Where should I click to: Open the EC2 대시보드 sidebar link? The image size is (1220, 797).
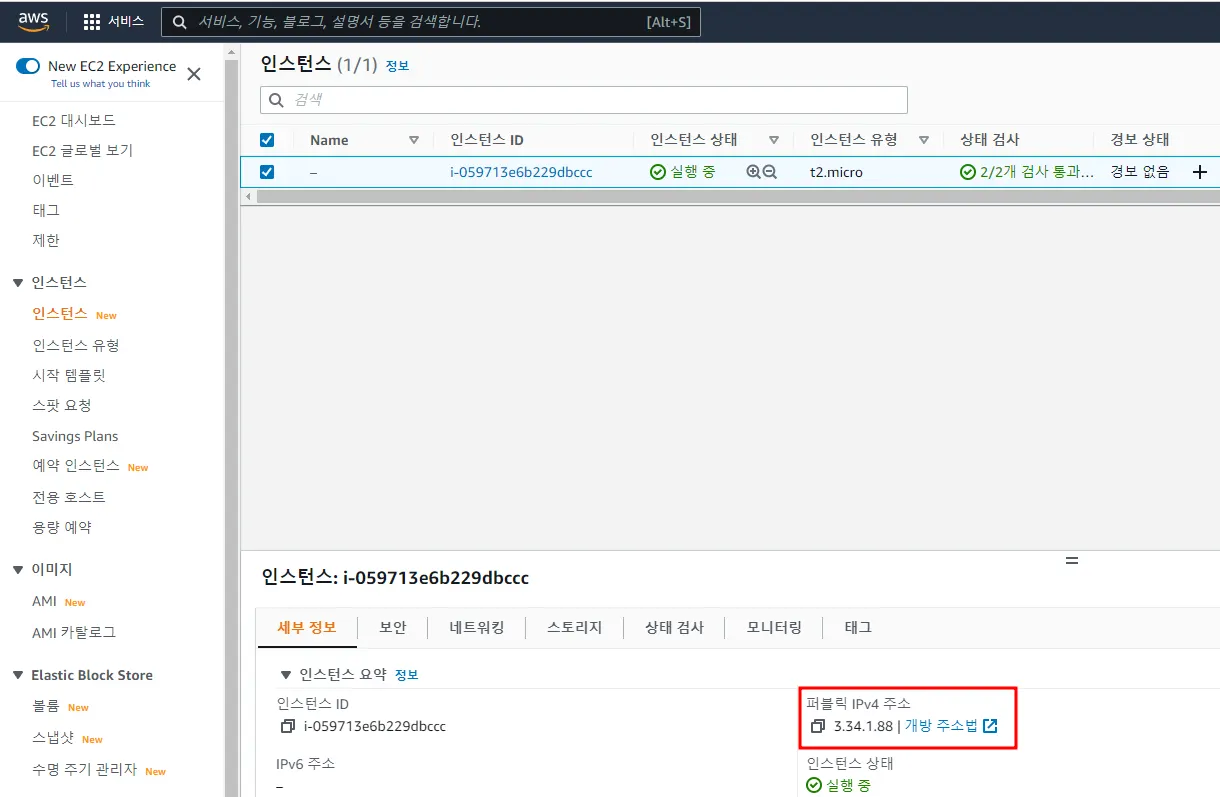tap(74, 120)
